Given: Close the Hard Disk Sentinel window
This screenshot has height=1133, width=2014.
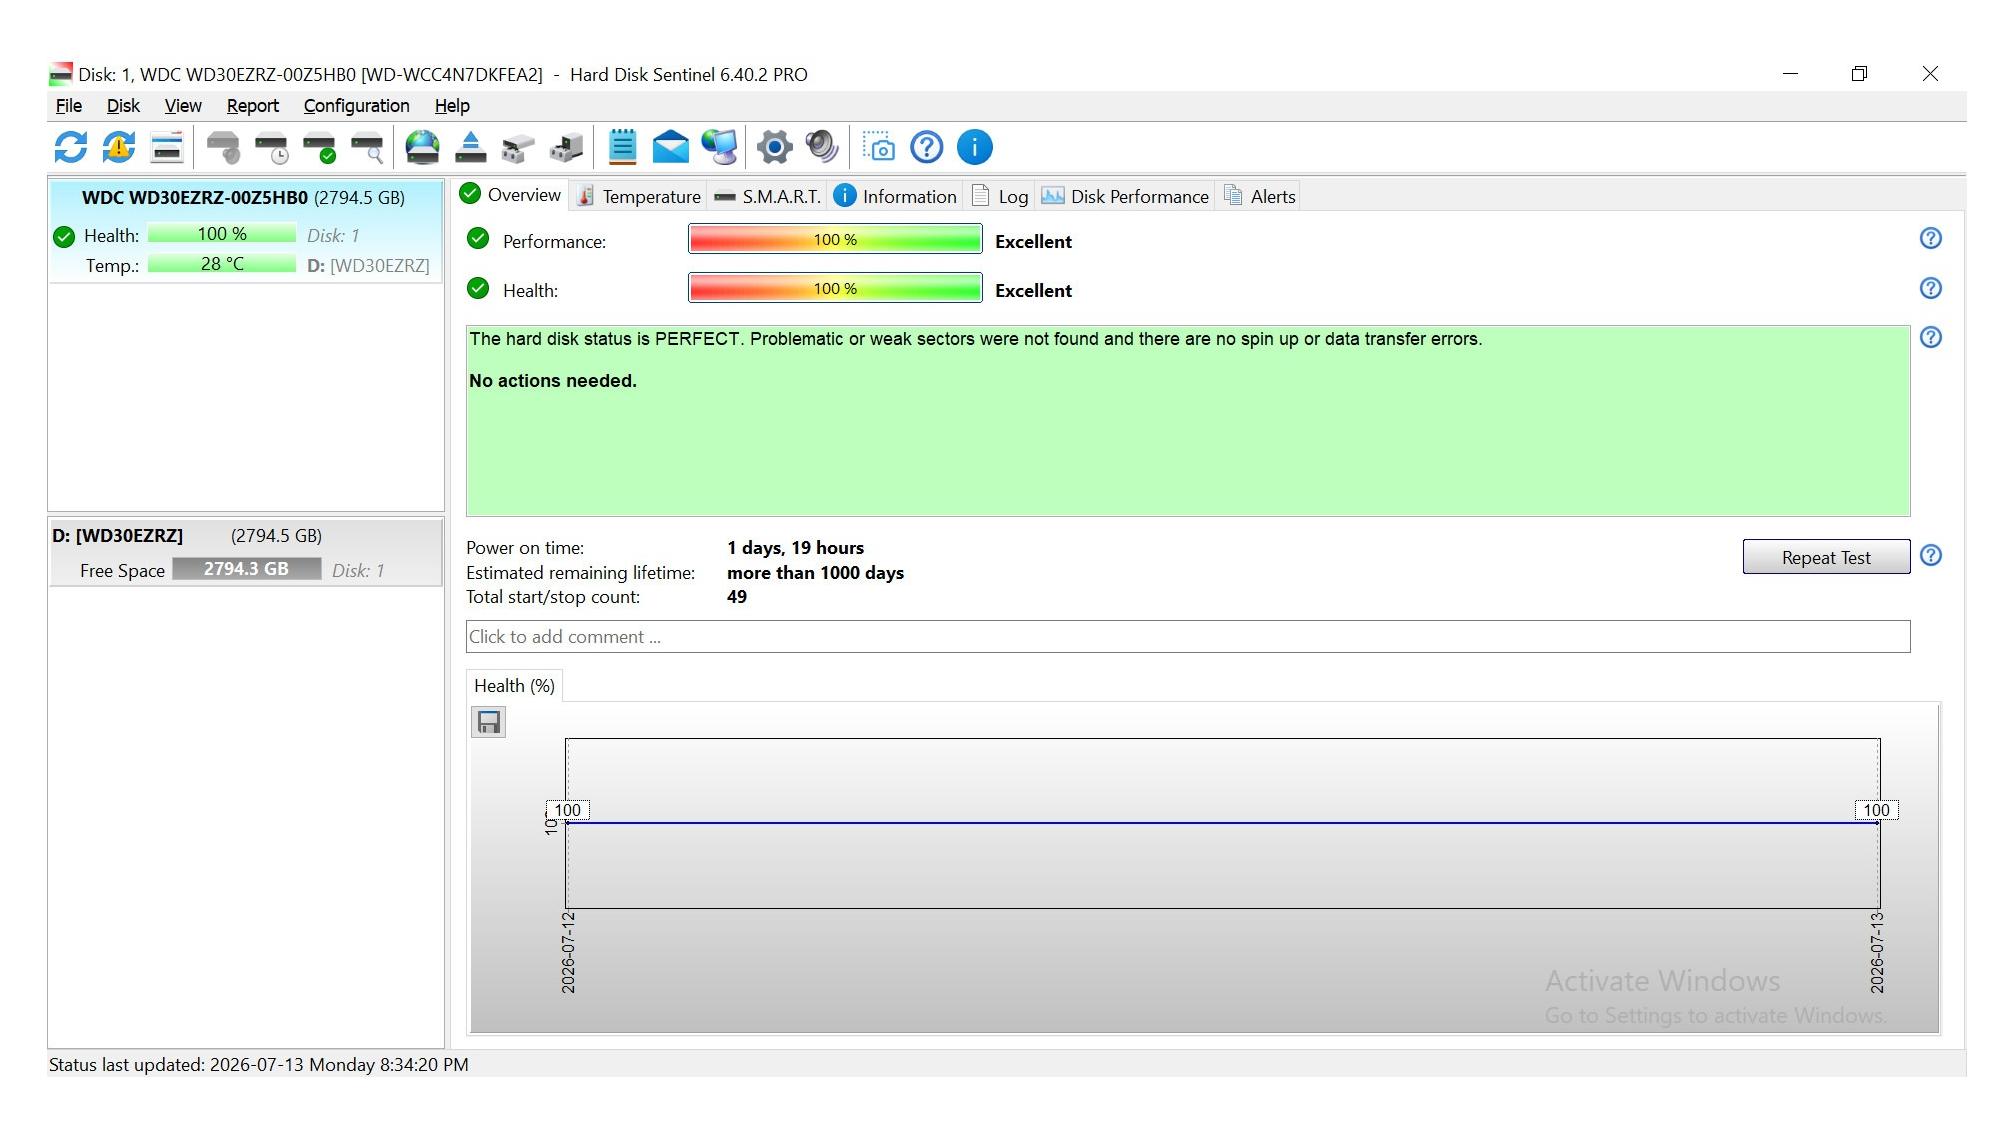Looking at the screenshot, I should (1930, 74).
